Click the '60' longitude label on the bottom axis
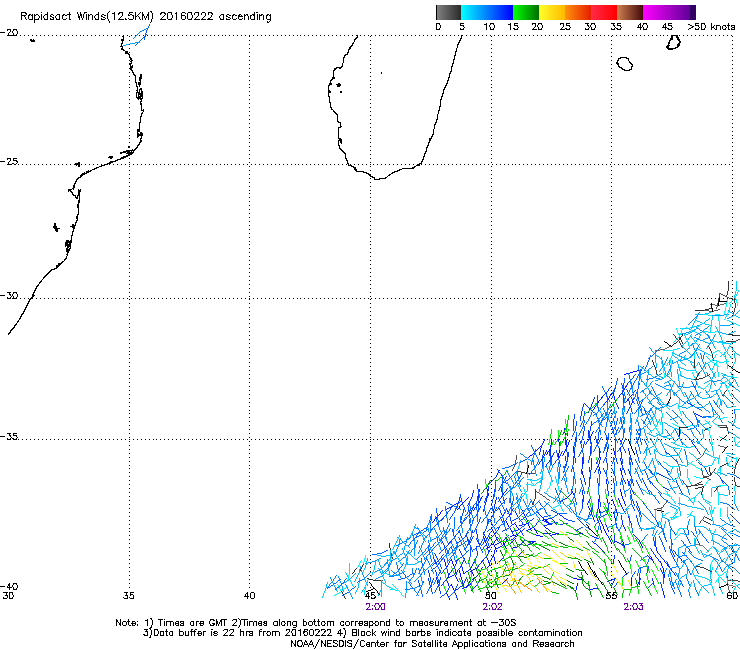The width and height of the screenshot is (740, 650). click(732, 596)
